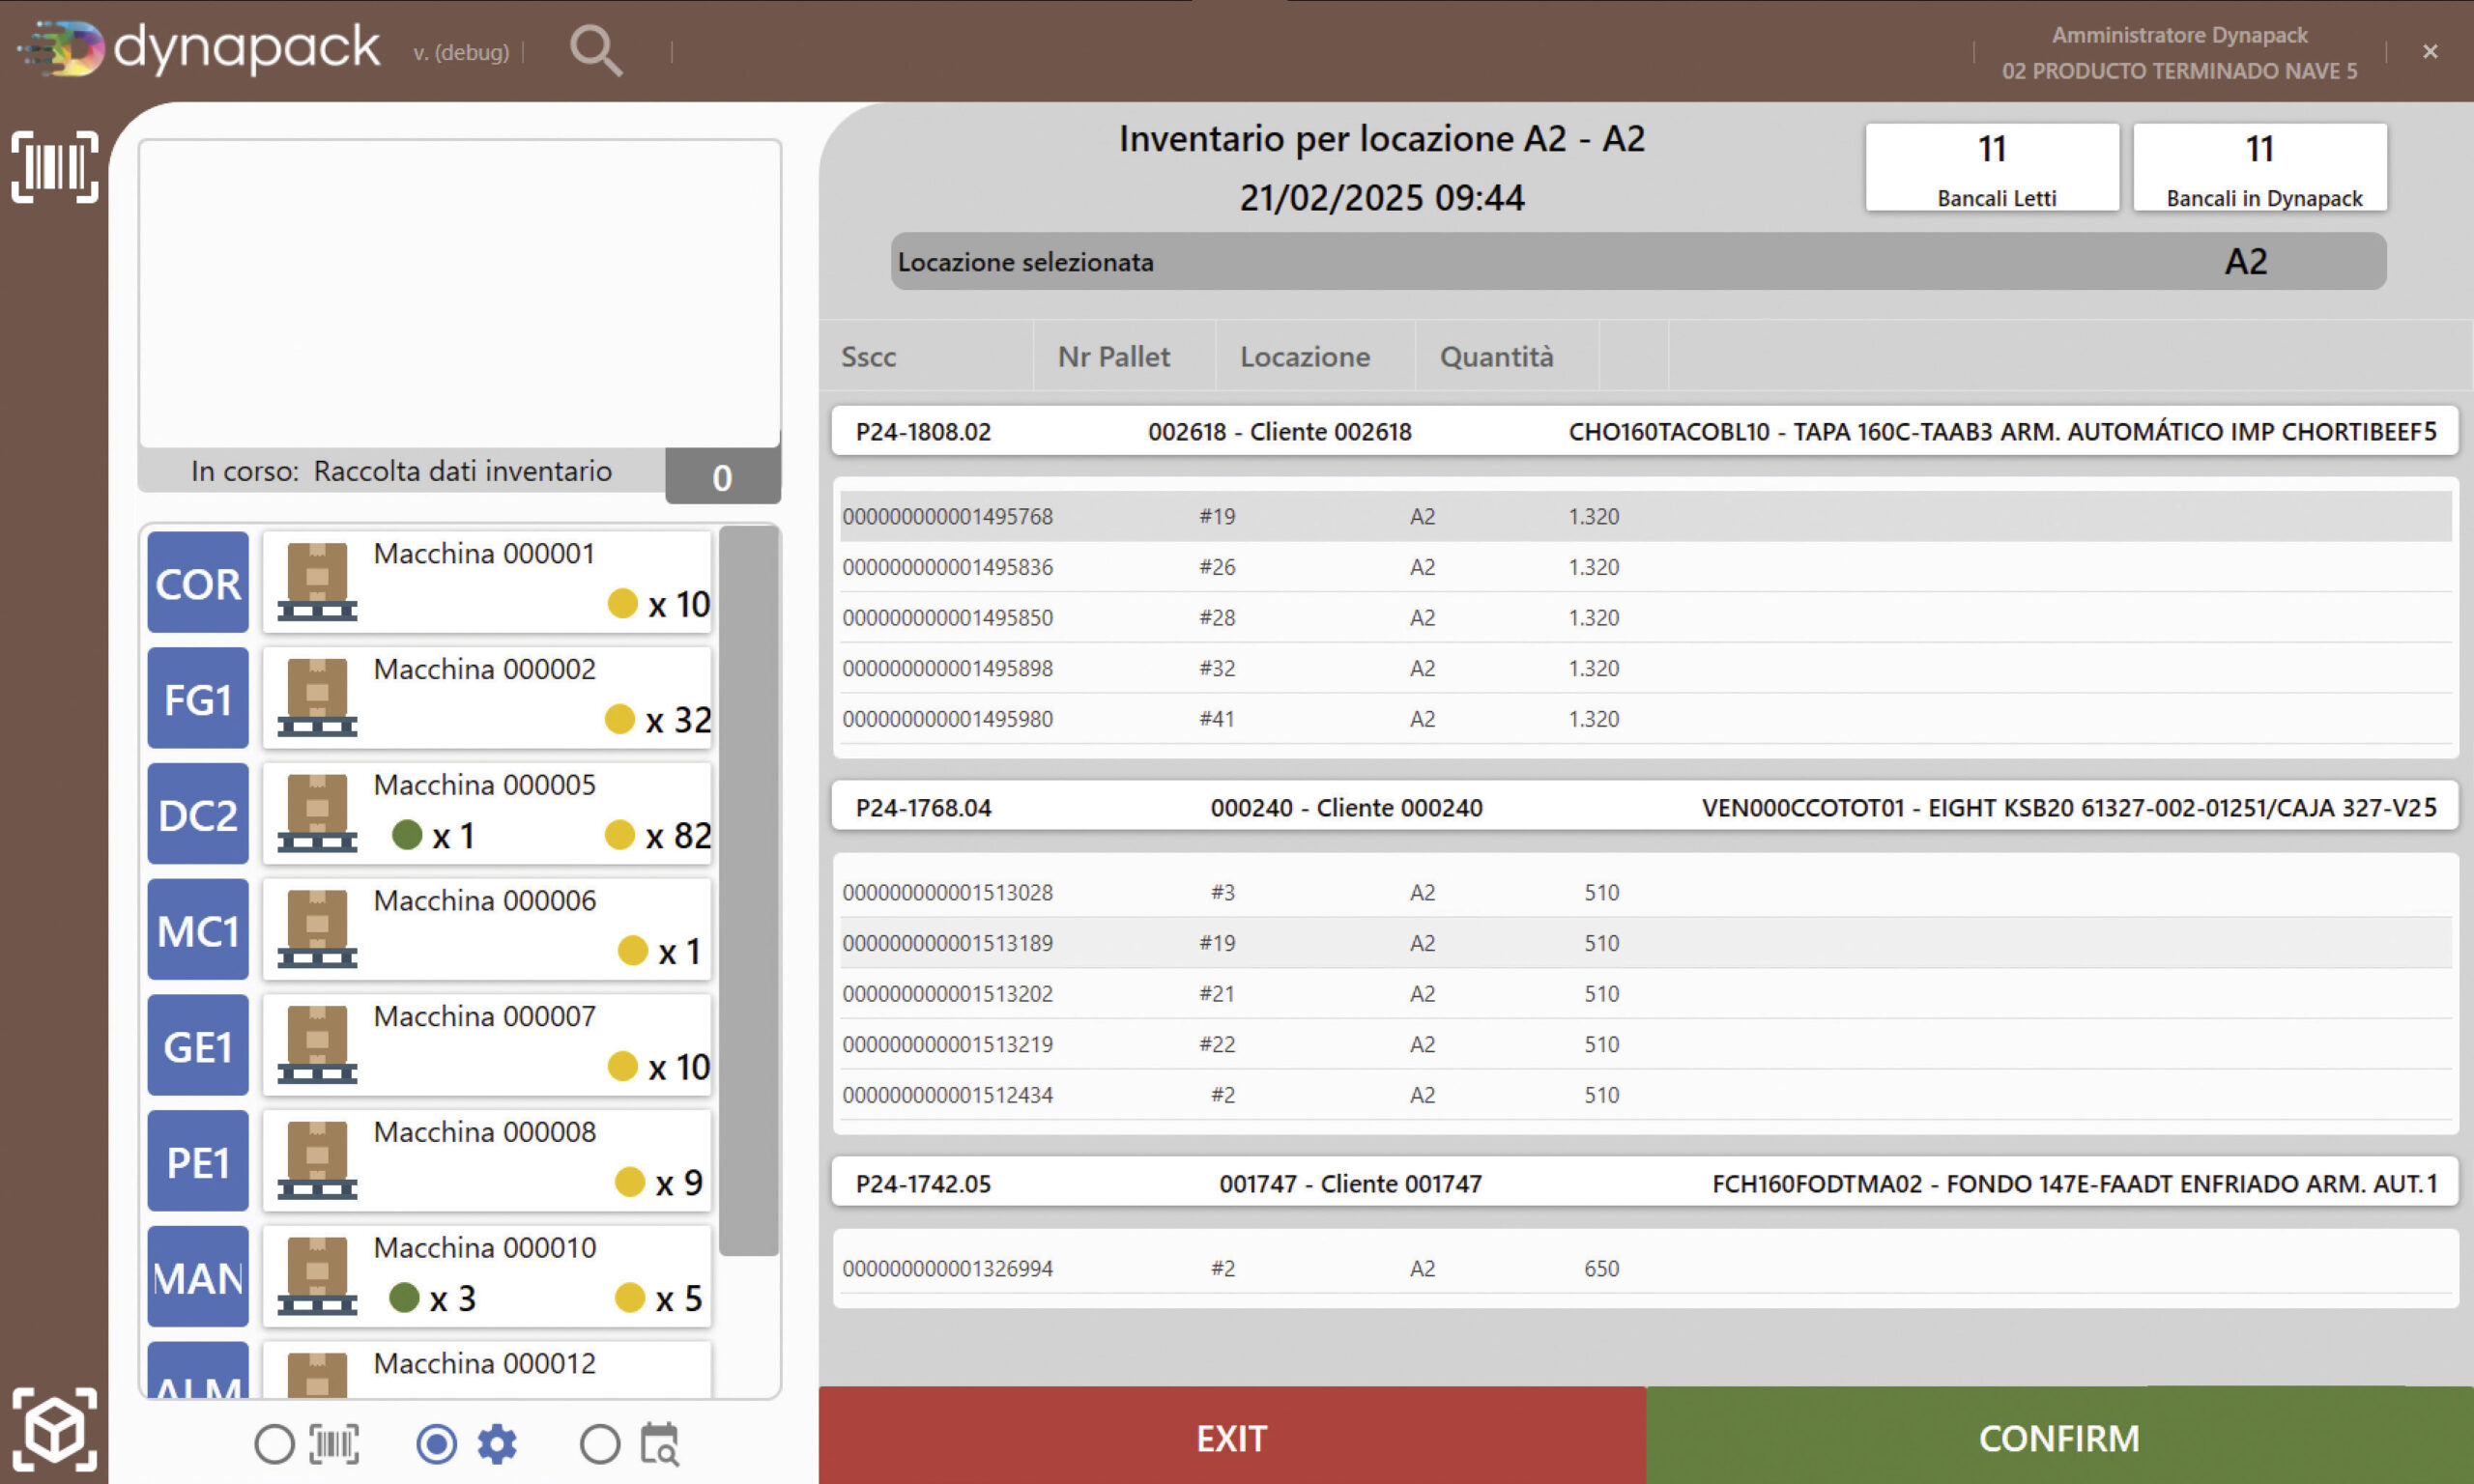Screen dimensions: 2474x1484
Task: Select row 000000000001495850
Action: [1645, 617]
